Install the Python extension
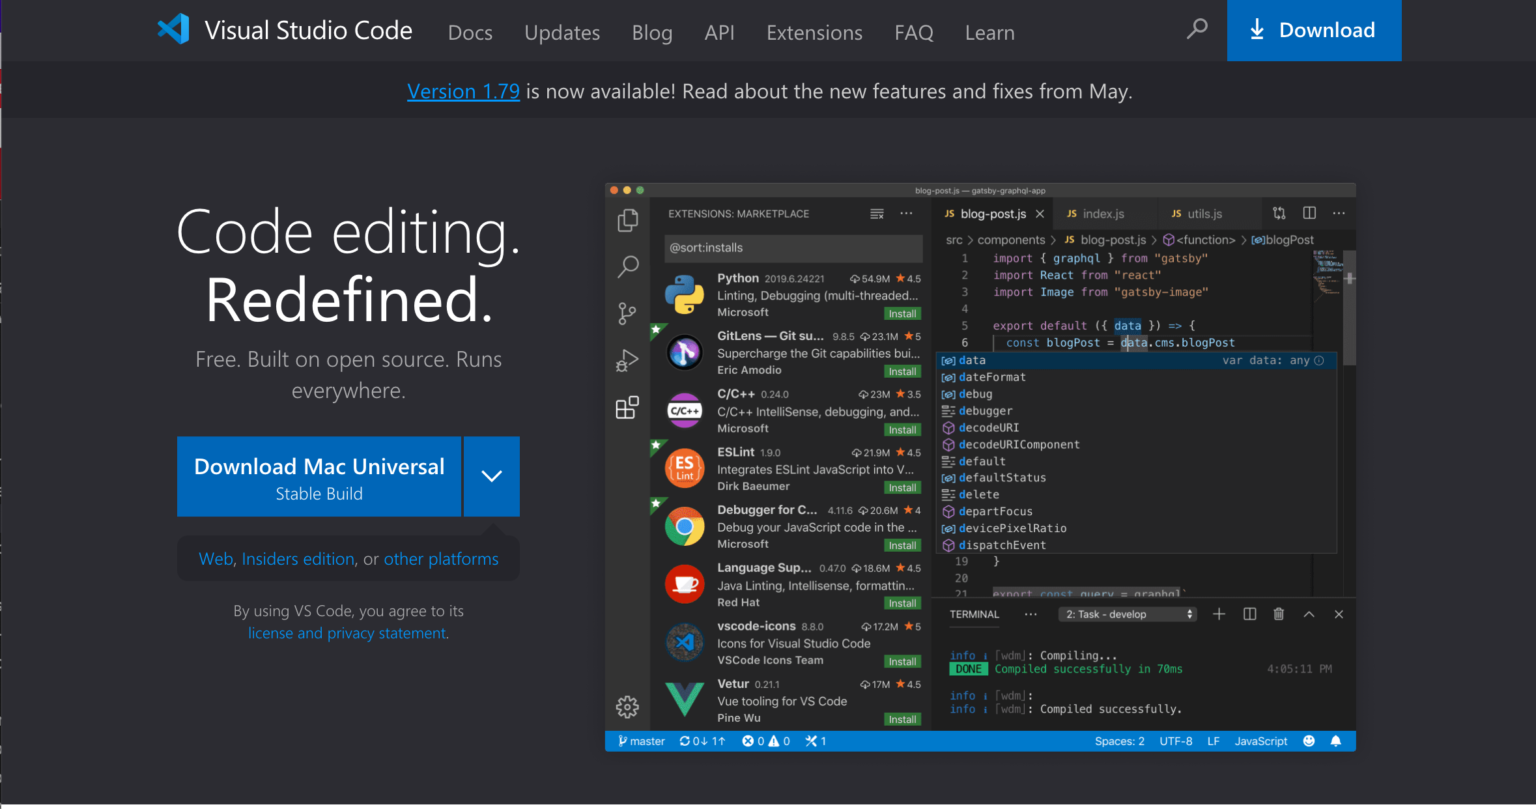The image size is (1536, 809). click(902, 313)
